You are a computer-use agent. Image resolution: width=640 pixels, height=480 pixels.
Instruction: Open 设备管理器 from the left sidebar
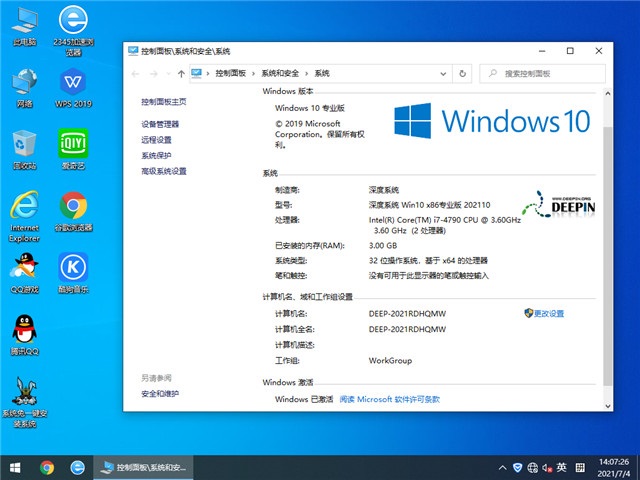pos(161,124)
